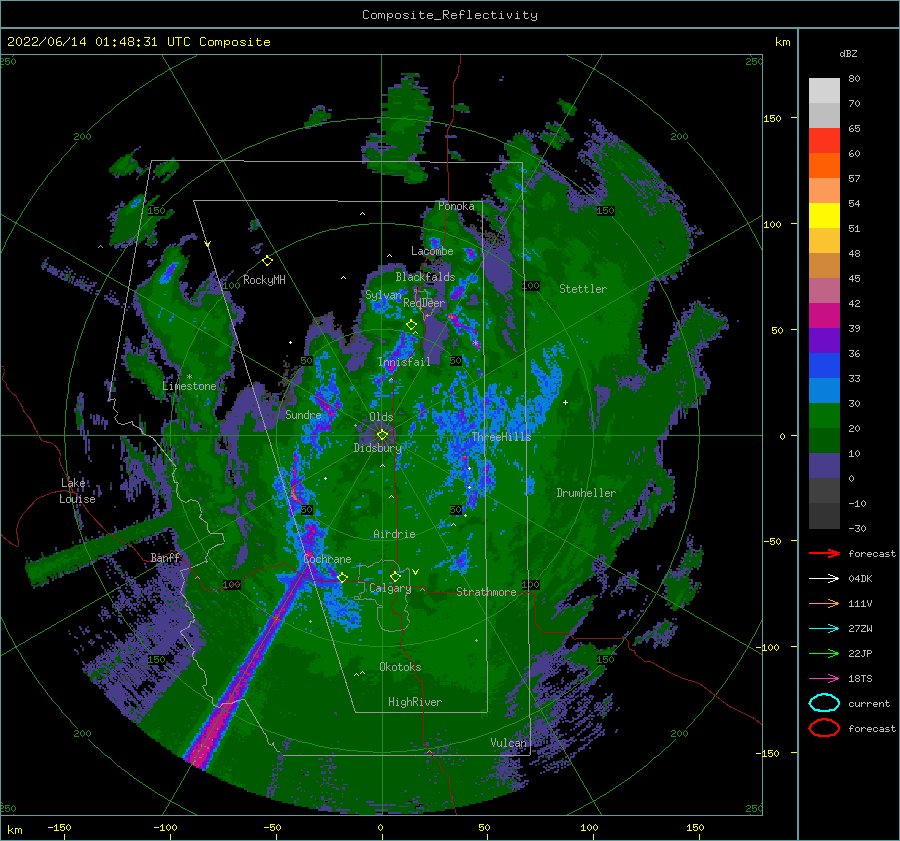The width and height of the screenshot is (900, 841).
Task: Pick the magenta swatch in dBZ legend
Action: pyautogui.click(x=824, y=315)
